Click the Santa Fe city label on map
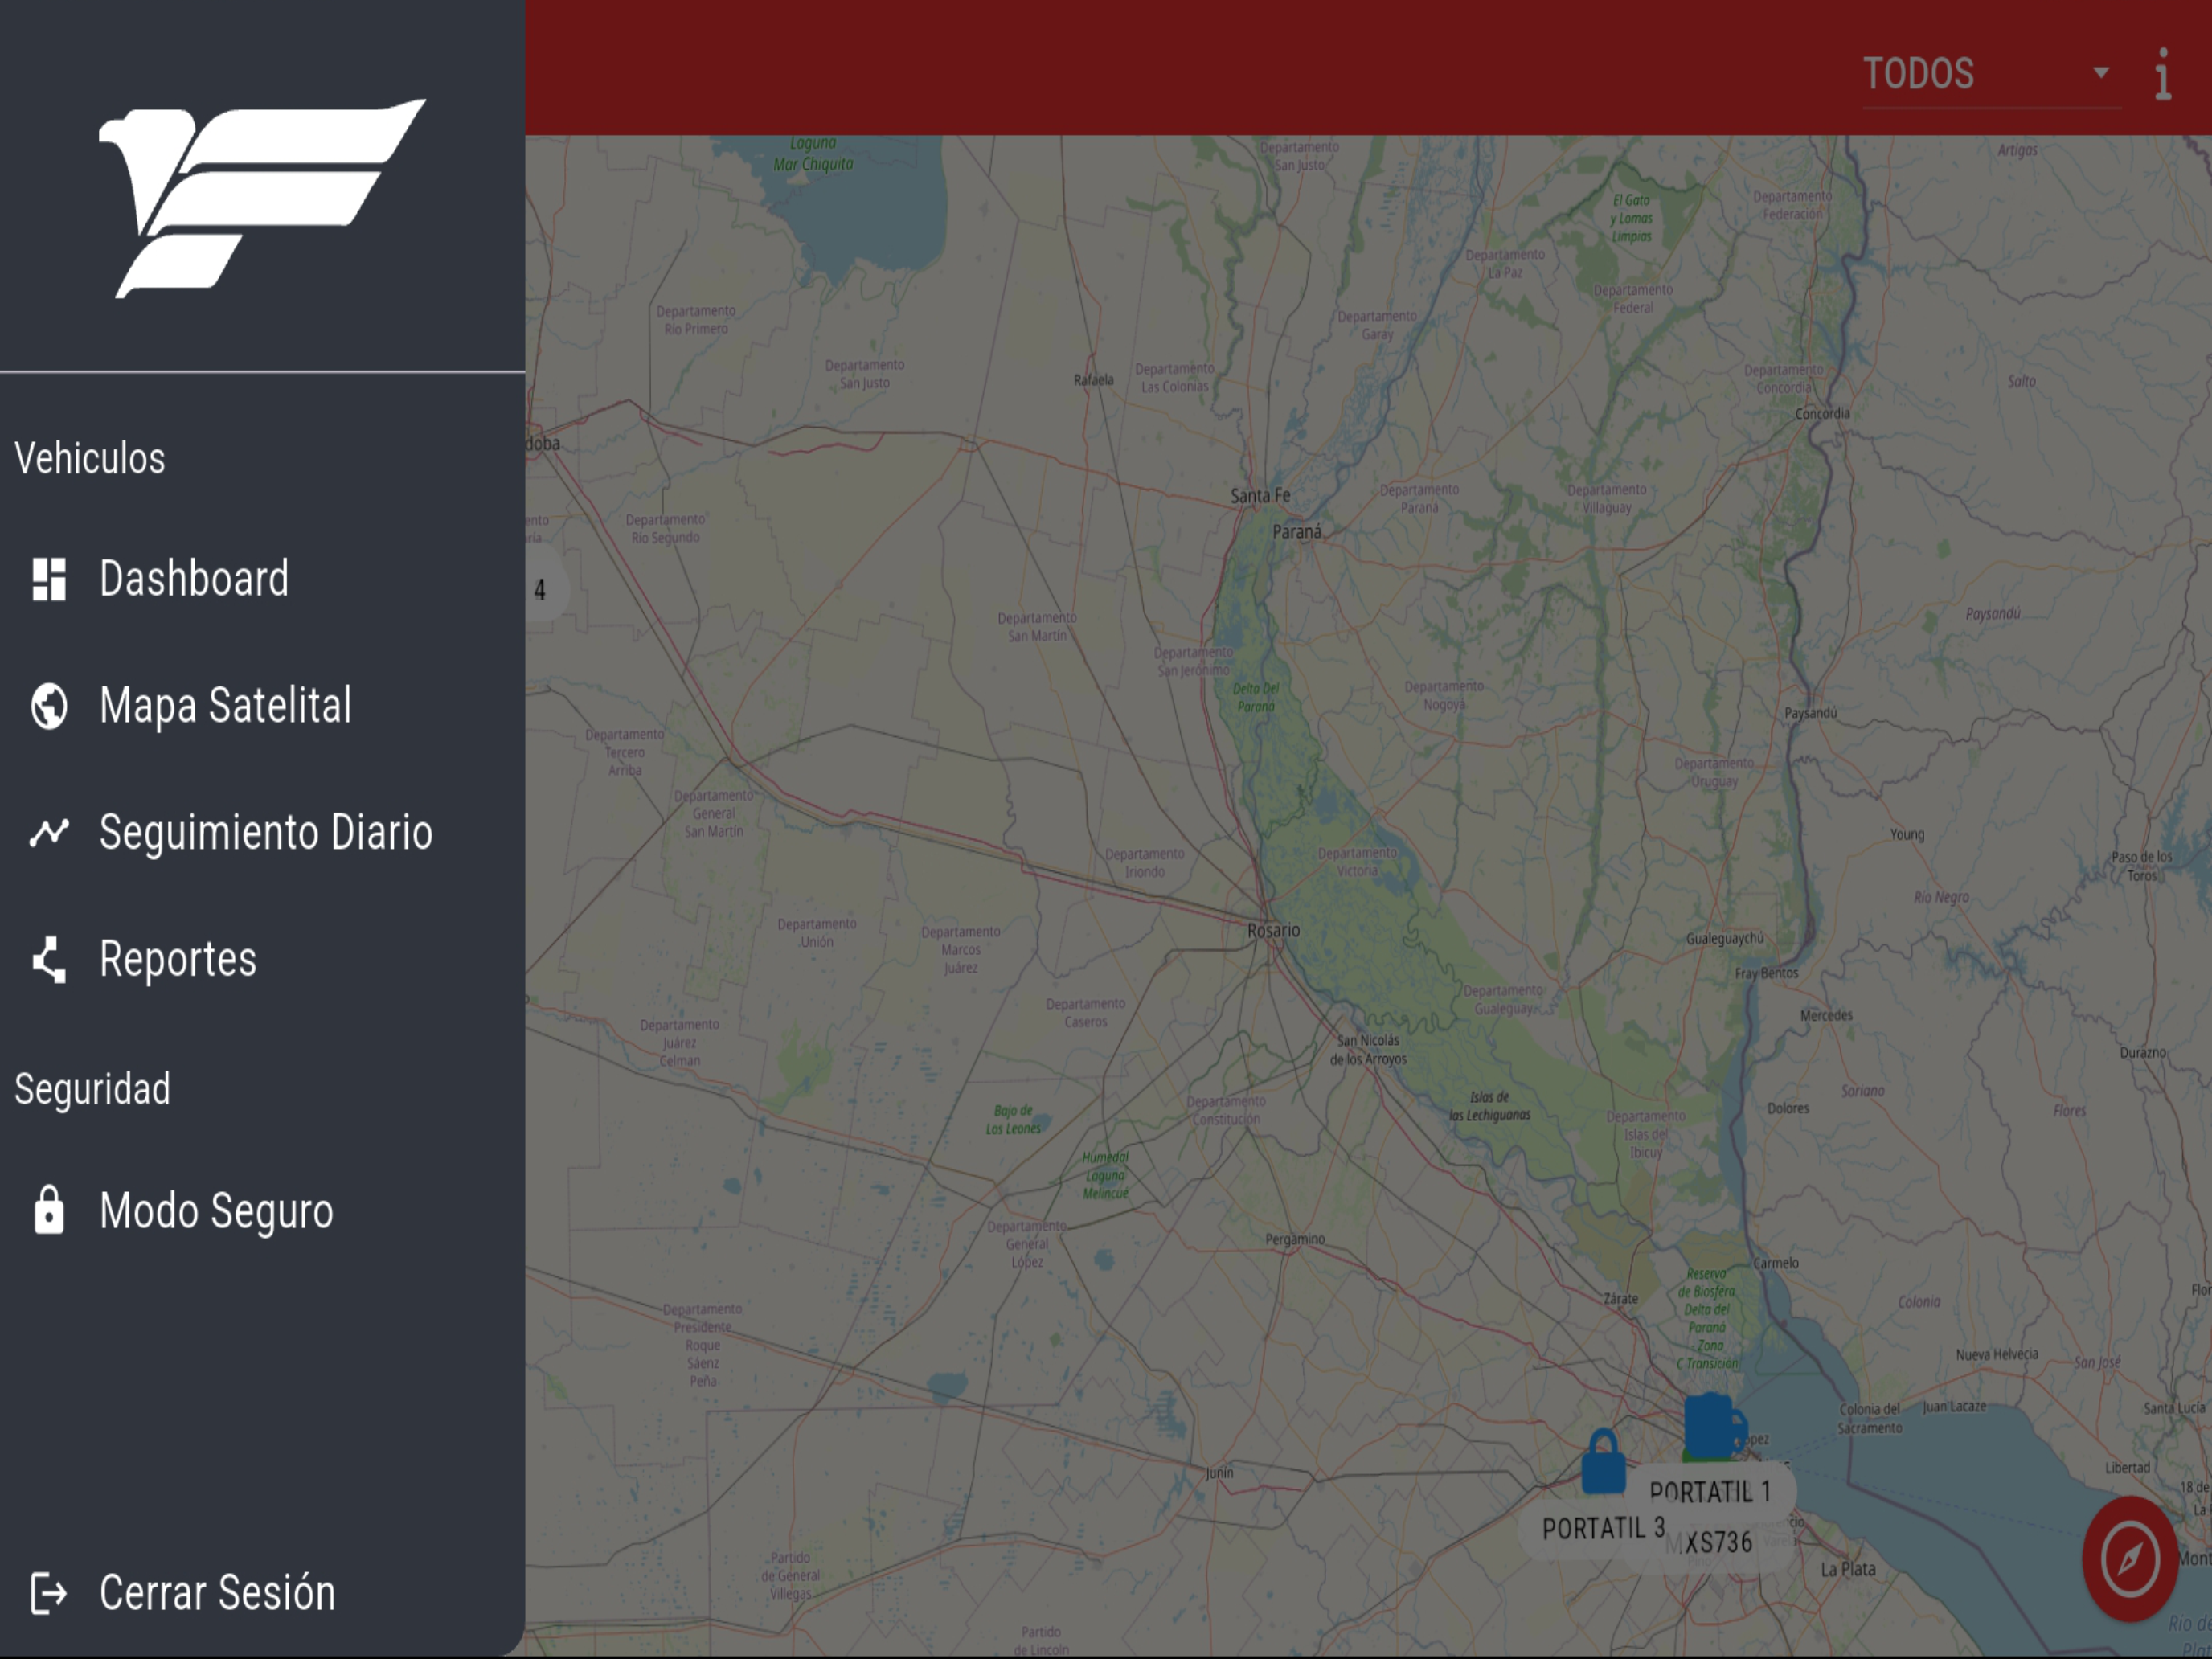 (1260, 495)
